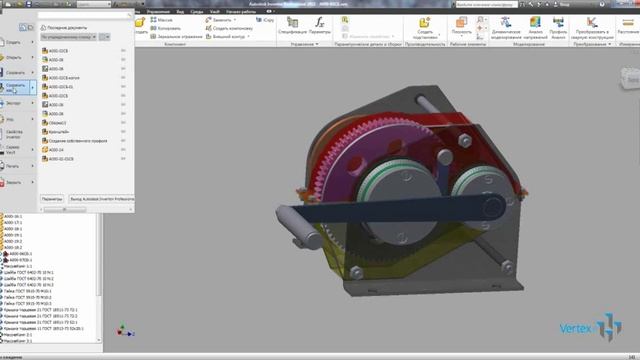Click Создать компоновку tool
640x360 pixels.
click(229, 28)
